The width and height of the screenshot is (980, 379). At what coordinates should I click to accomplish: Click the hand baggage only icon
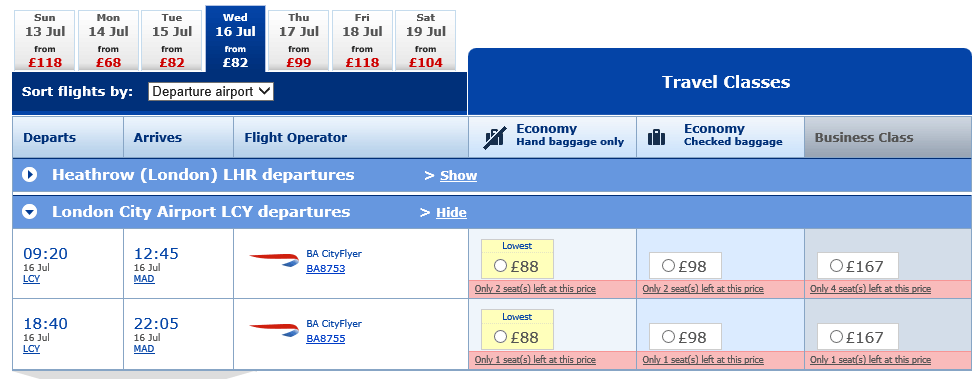(495, 138)
